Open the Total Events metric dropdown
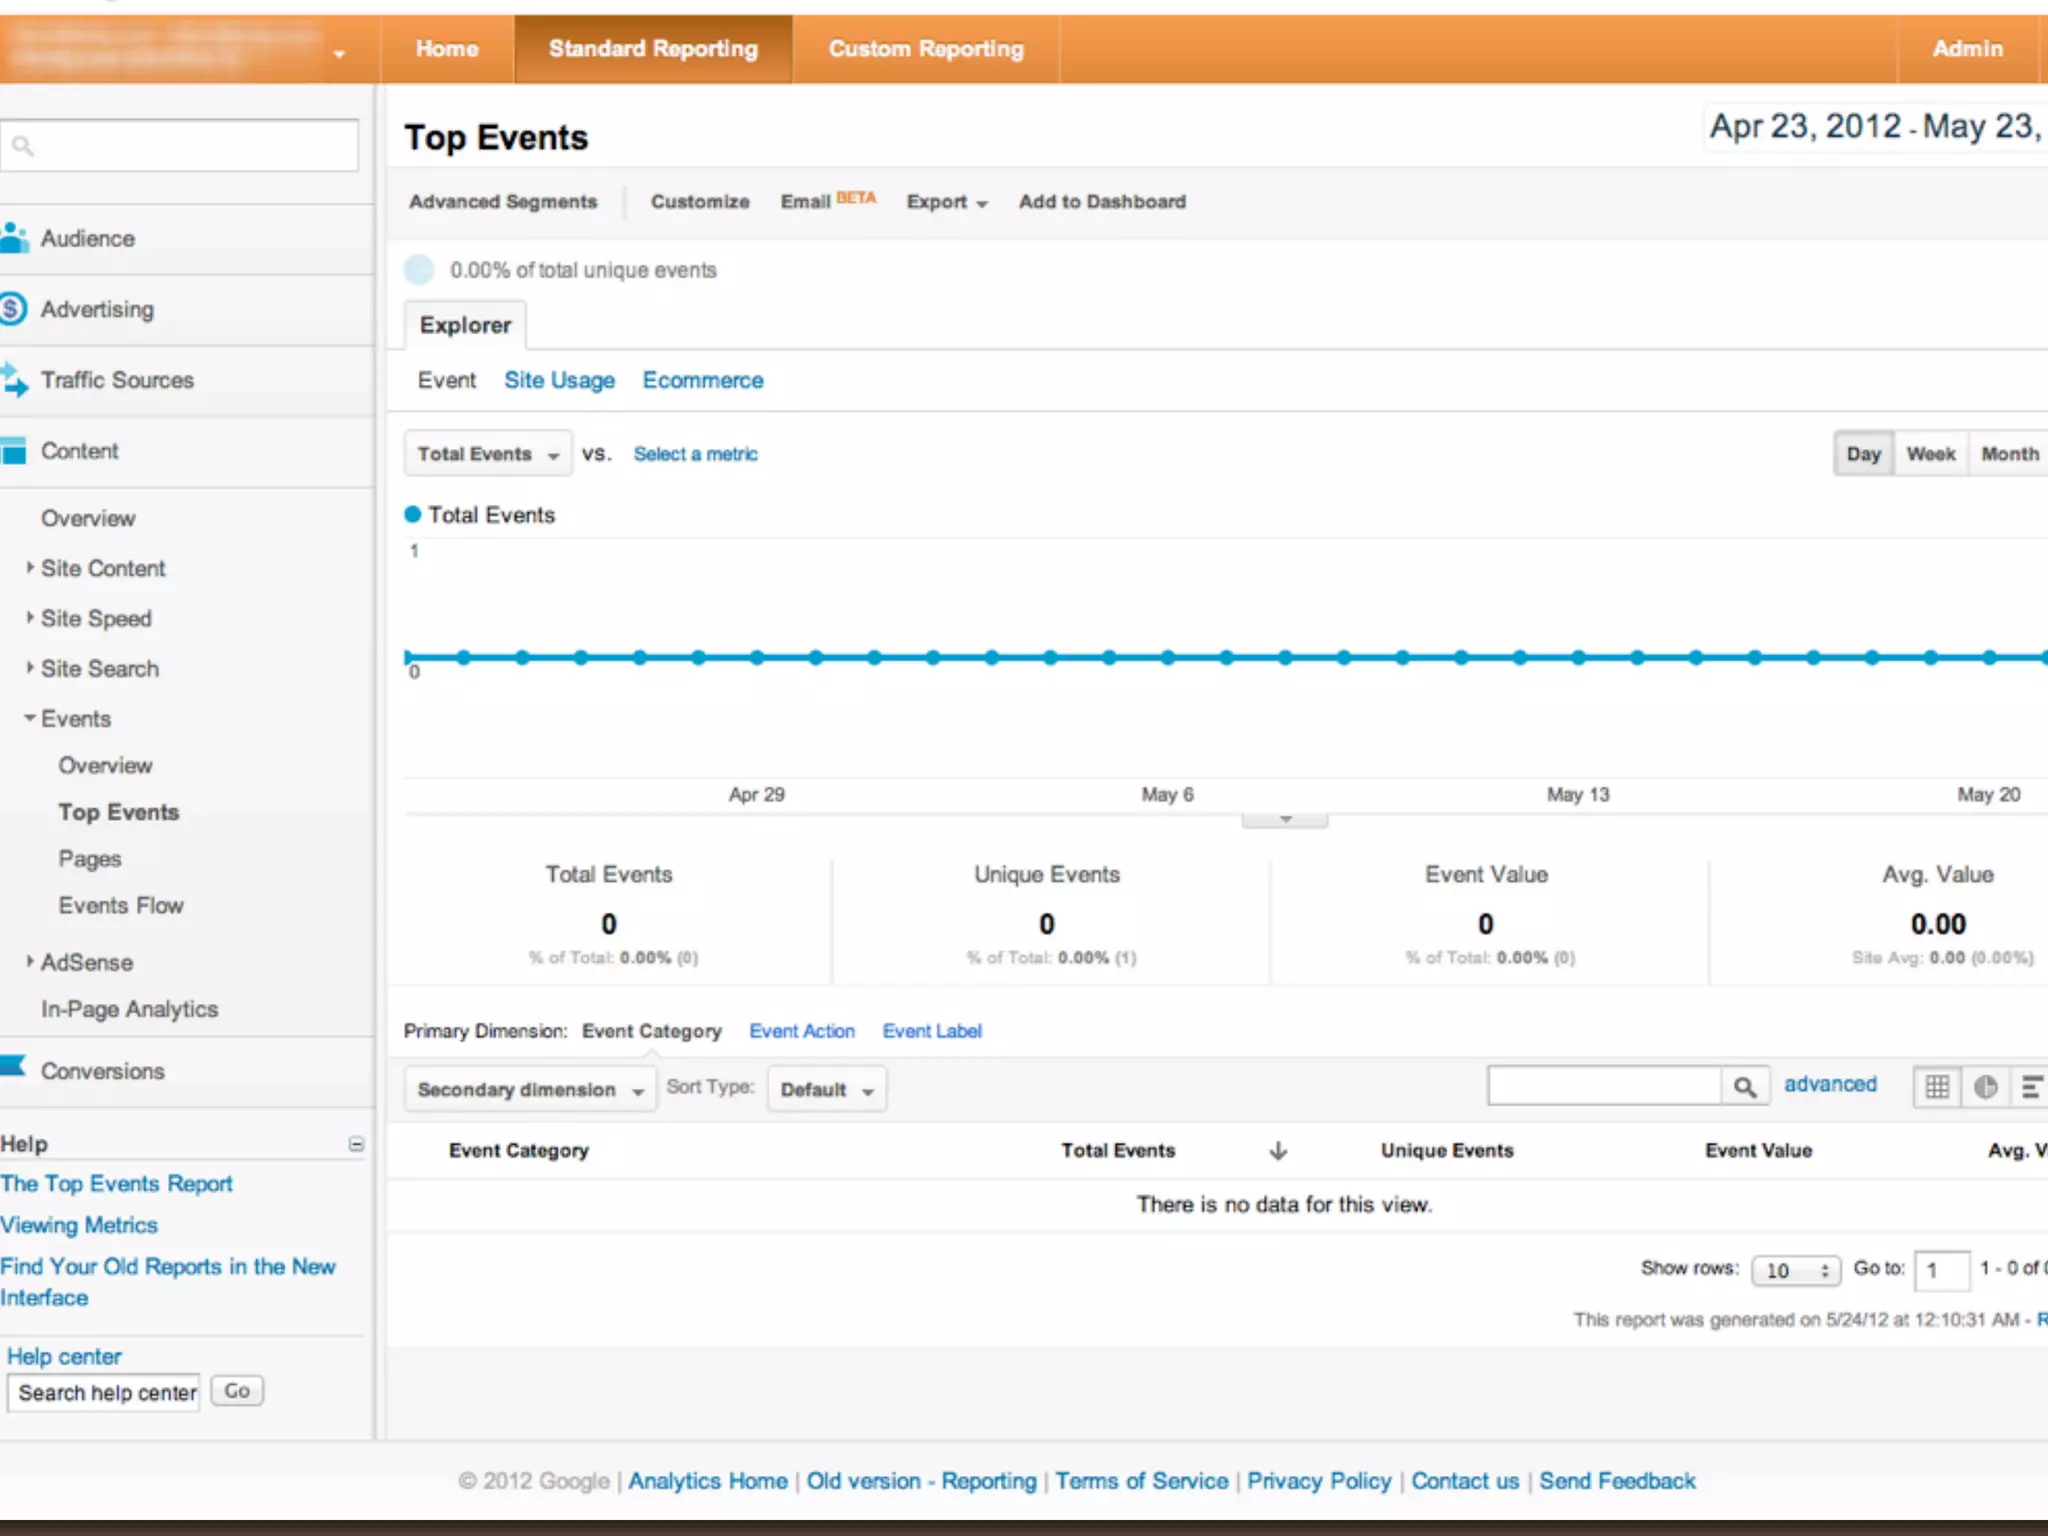 tap(488, 454)
